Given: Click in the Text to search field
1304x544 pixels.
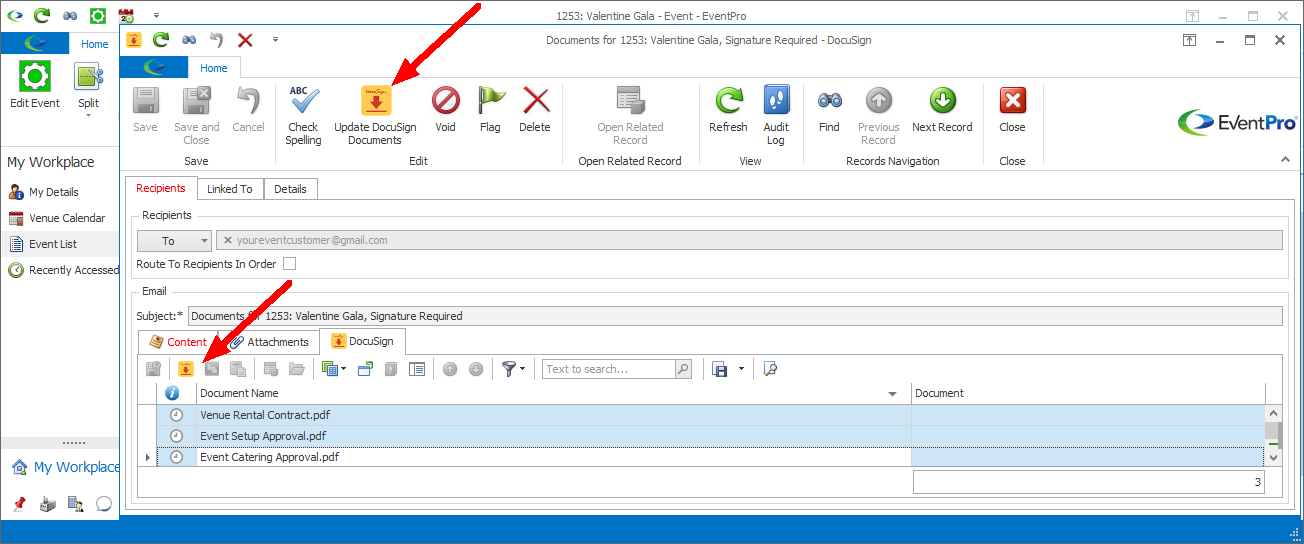Looking at the screenshot, I should point(608,369).
